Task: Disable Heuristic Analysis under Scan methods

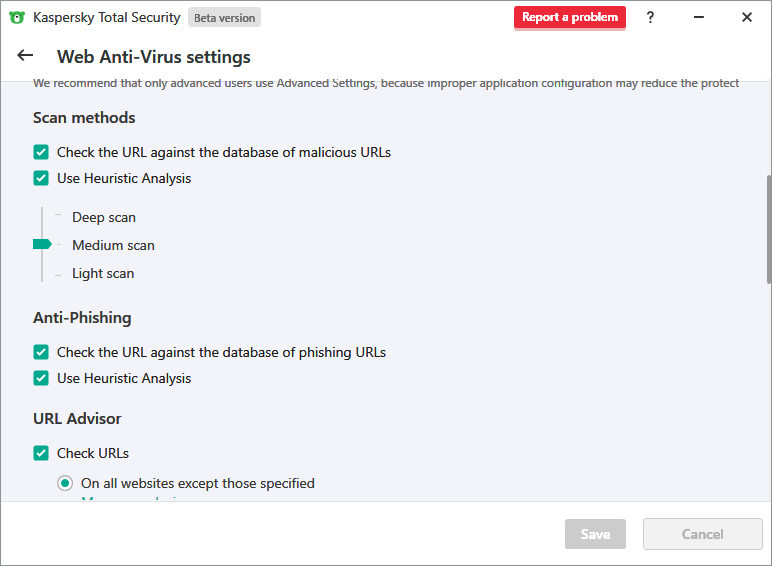Action: [x=41, y=178]
